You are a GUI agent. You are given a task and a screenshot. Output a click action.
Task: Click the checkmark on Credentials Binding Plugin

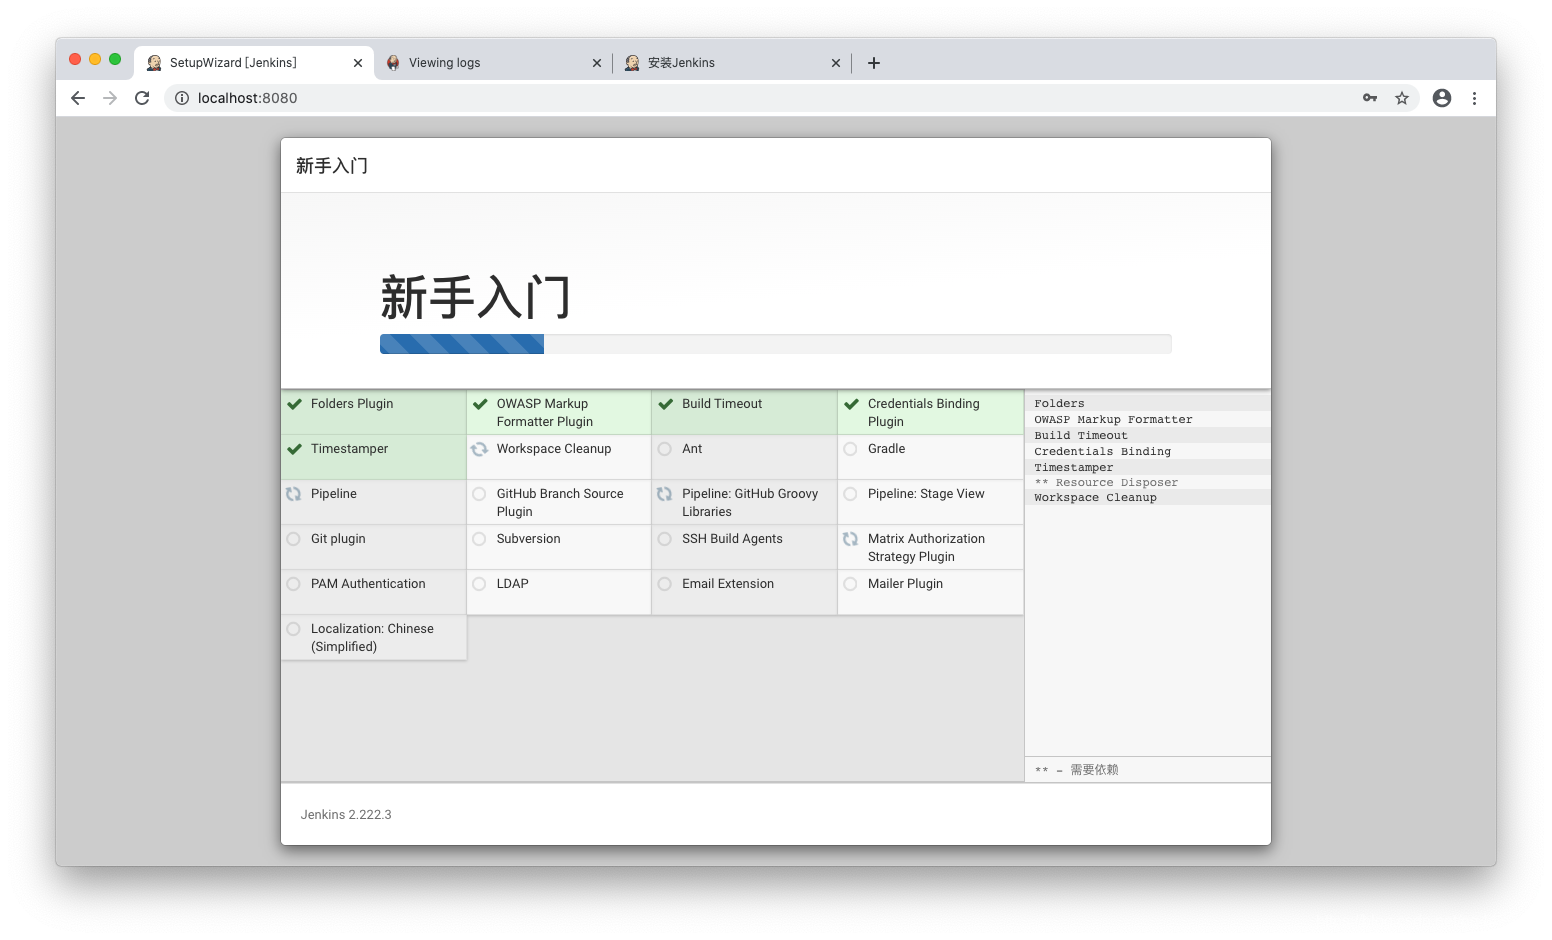pos(851,404)
